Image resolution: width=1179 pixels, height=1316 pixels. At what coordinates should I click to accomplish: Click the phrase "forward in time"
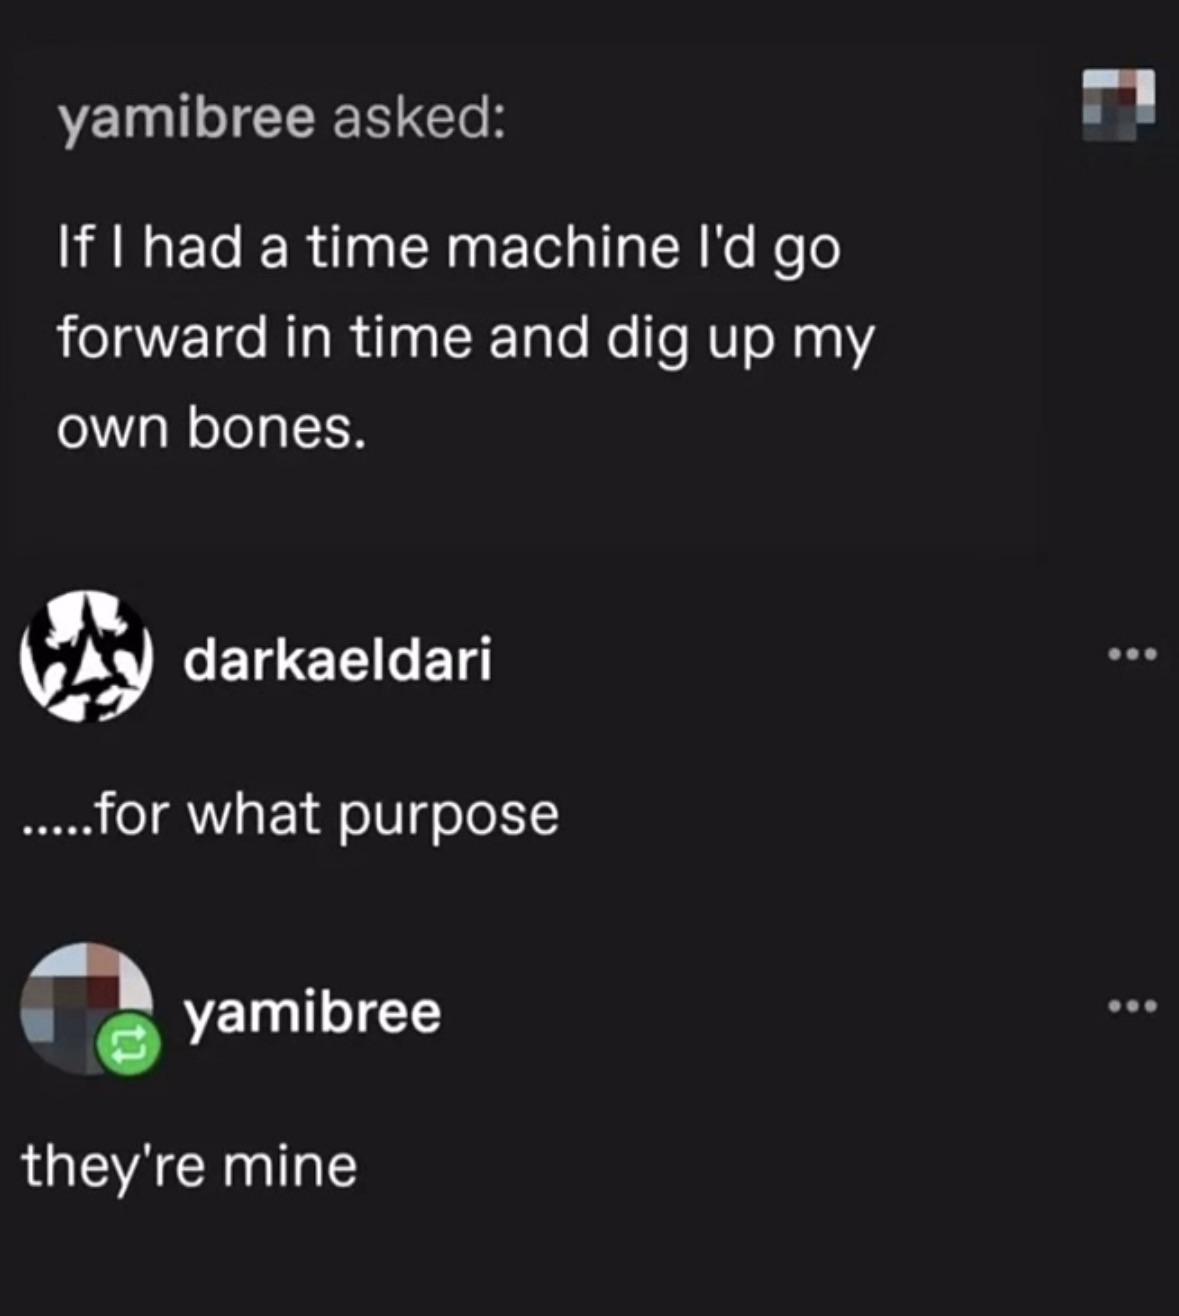pyautogui.click(x=264, y=337)
